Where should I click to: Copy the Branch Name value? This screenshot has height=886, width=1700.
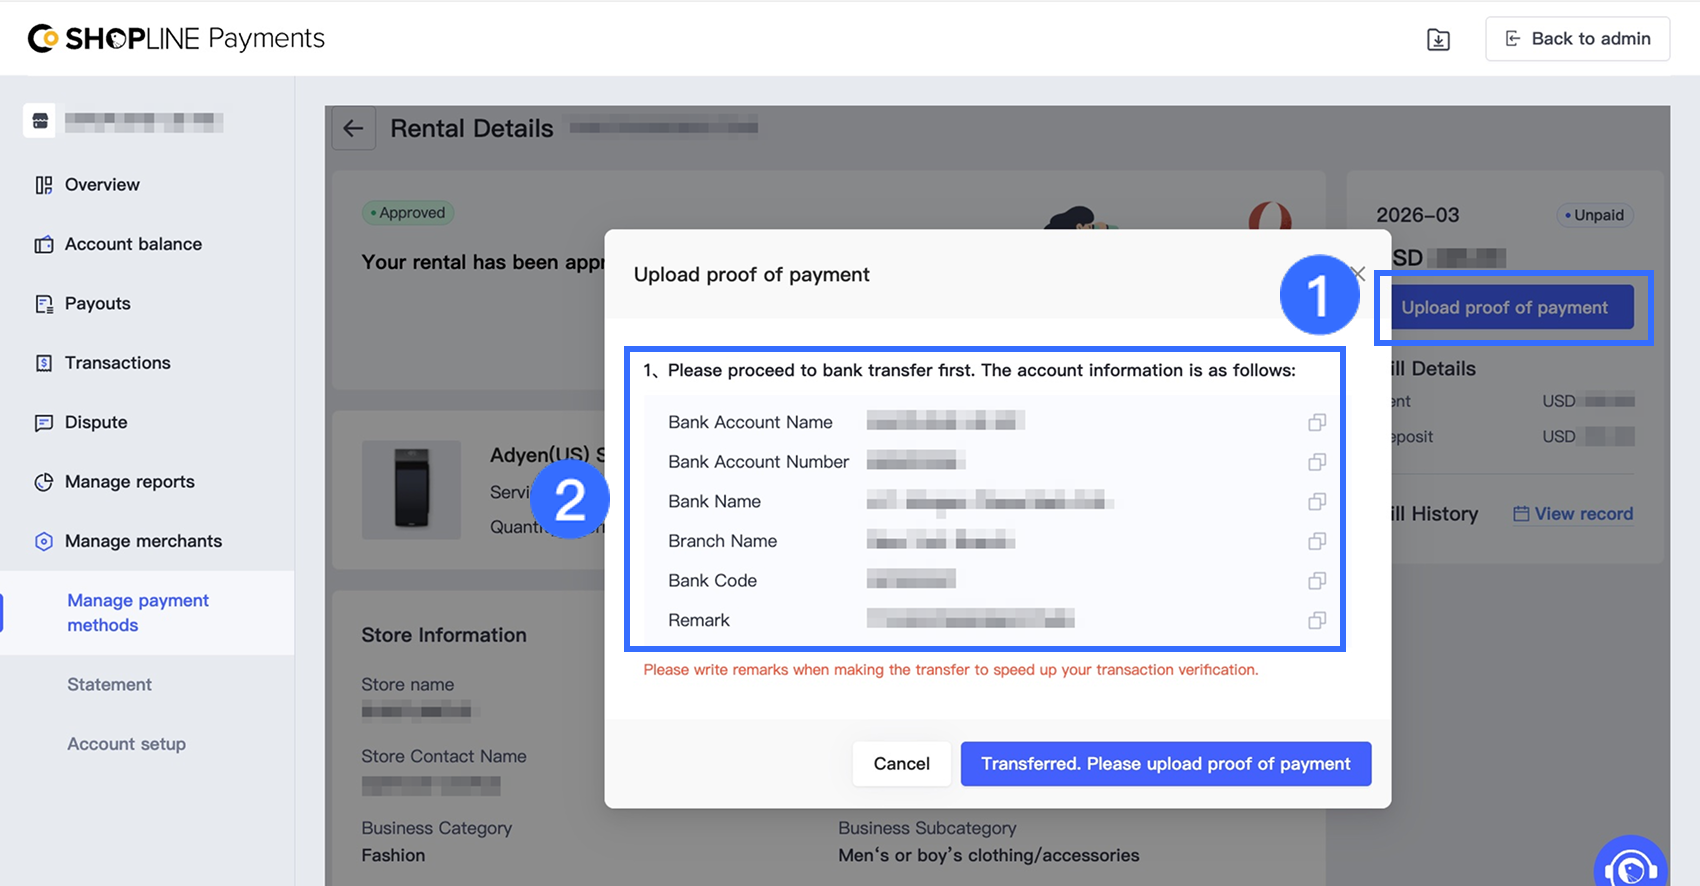[x=1317, y=541]
